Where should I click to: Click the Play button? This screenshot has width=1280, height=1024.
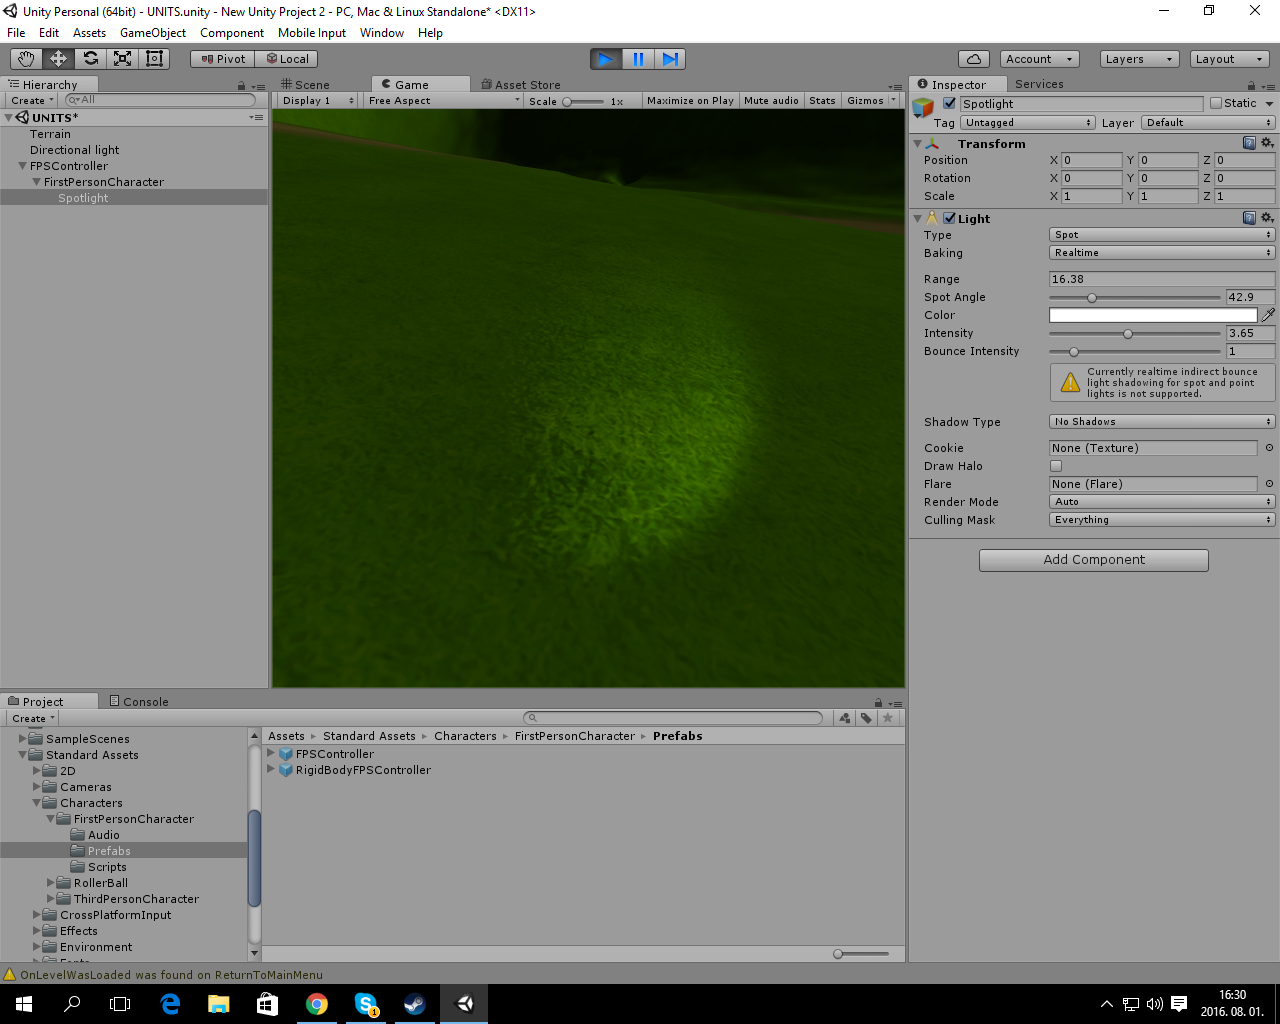pos(606,59)
